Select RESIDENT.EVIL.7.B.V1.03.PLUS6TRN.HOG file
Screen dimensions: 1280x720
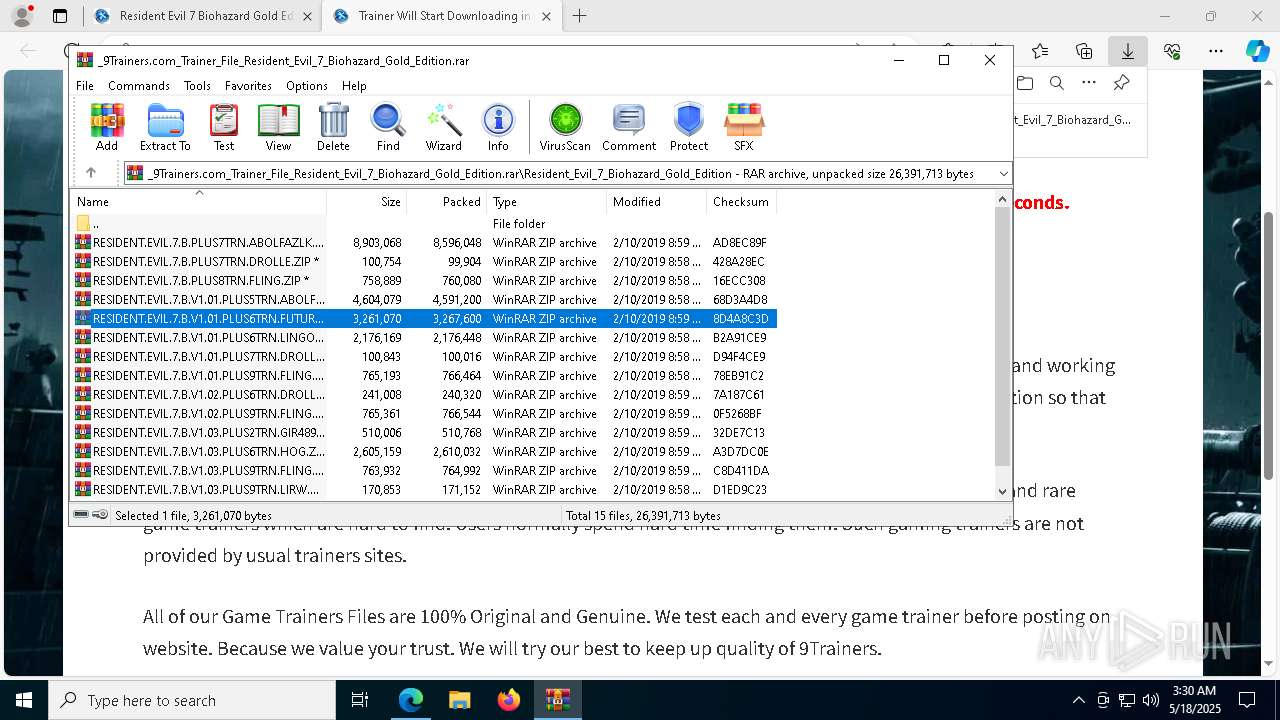tap(424, 452)
